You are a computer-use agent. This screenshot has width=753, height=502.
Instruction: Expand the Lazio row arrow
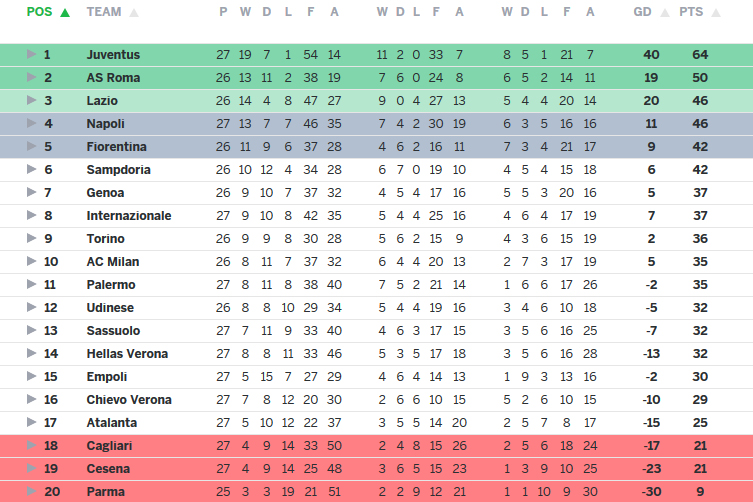[x=31, y=100]
